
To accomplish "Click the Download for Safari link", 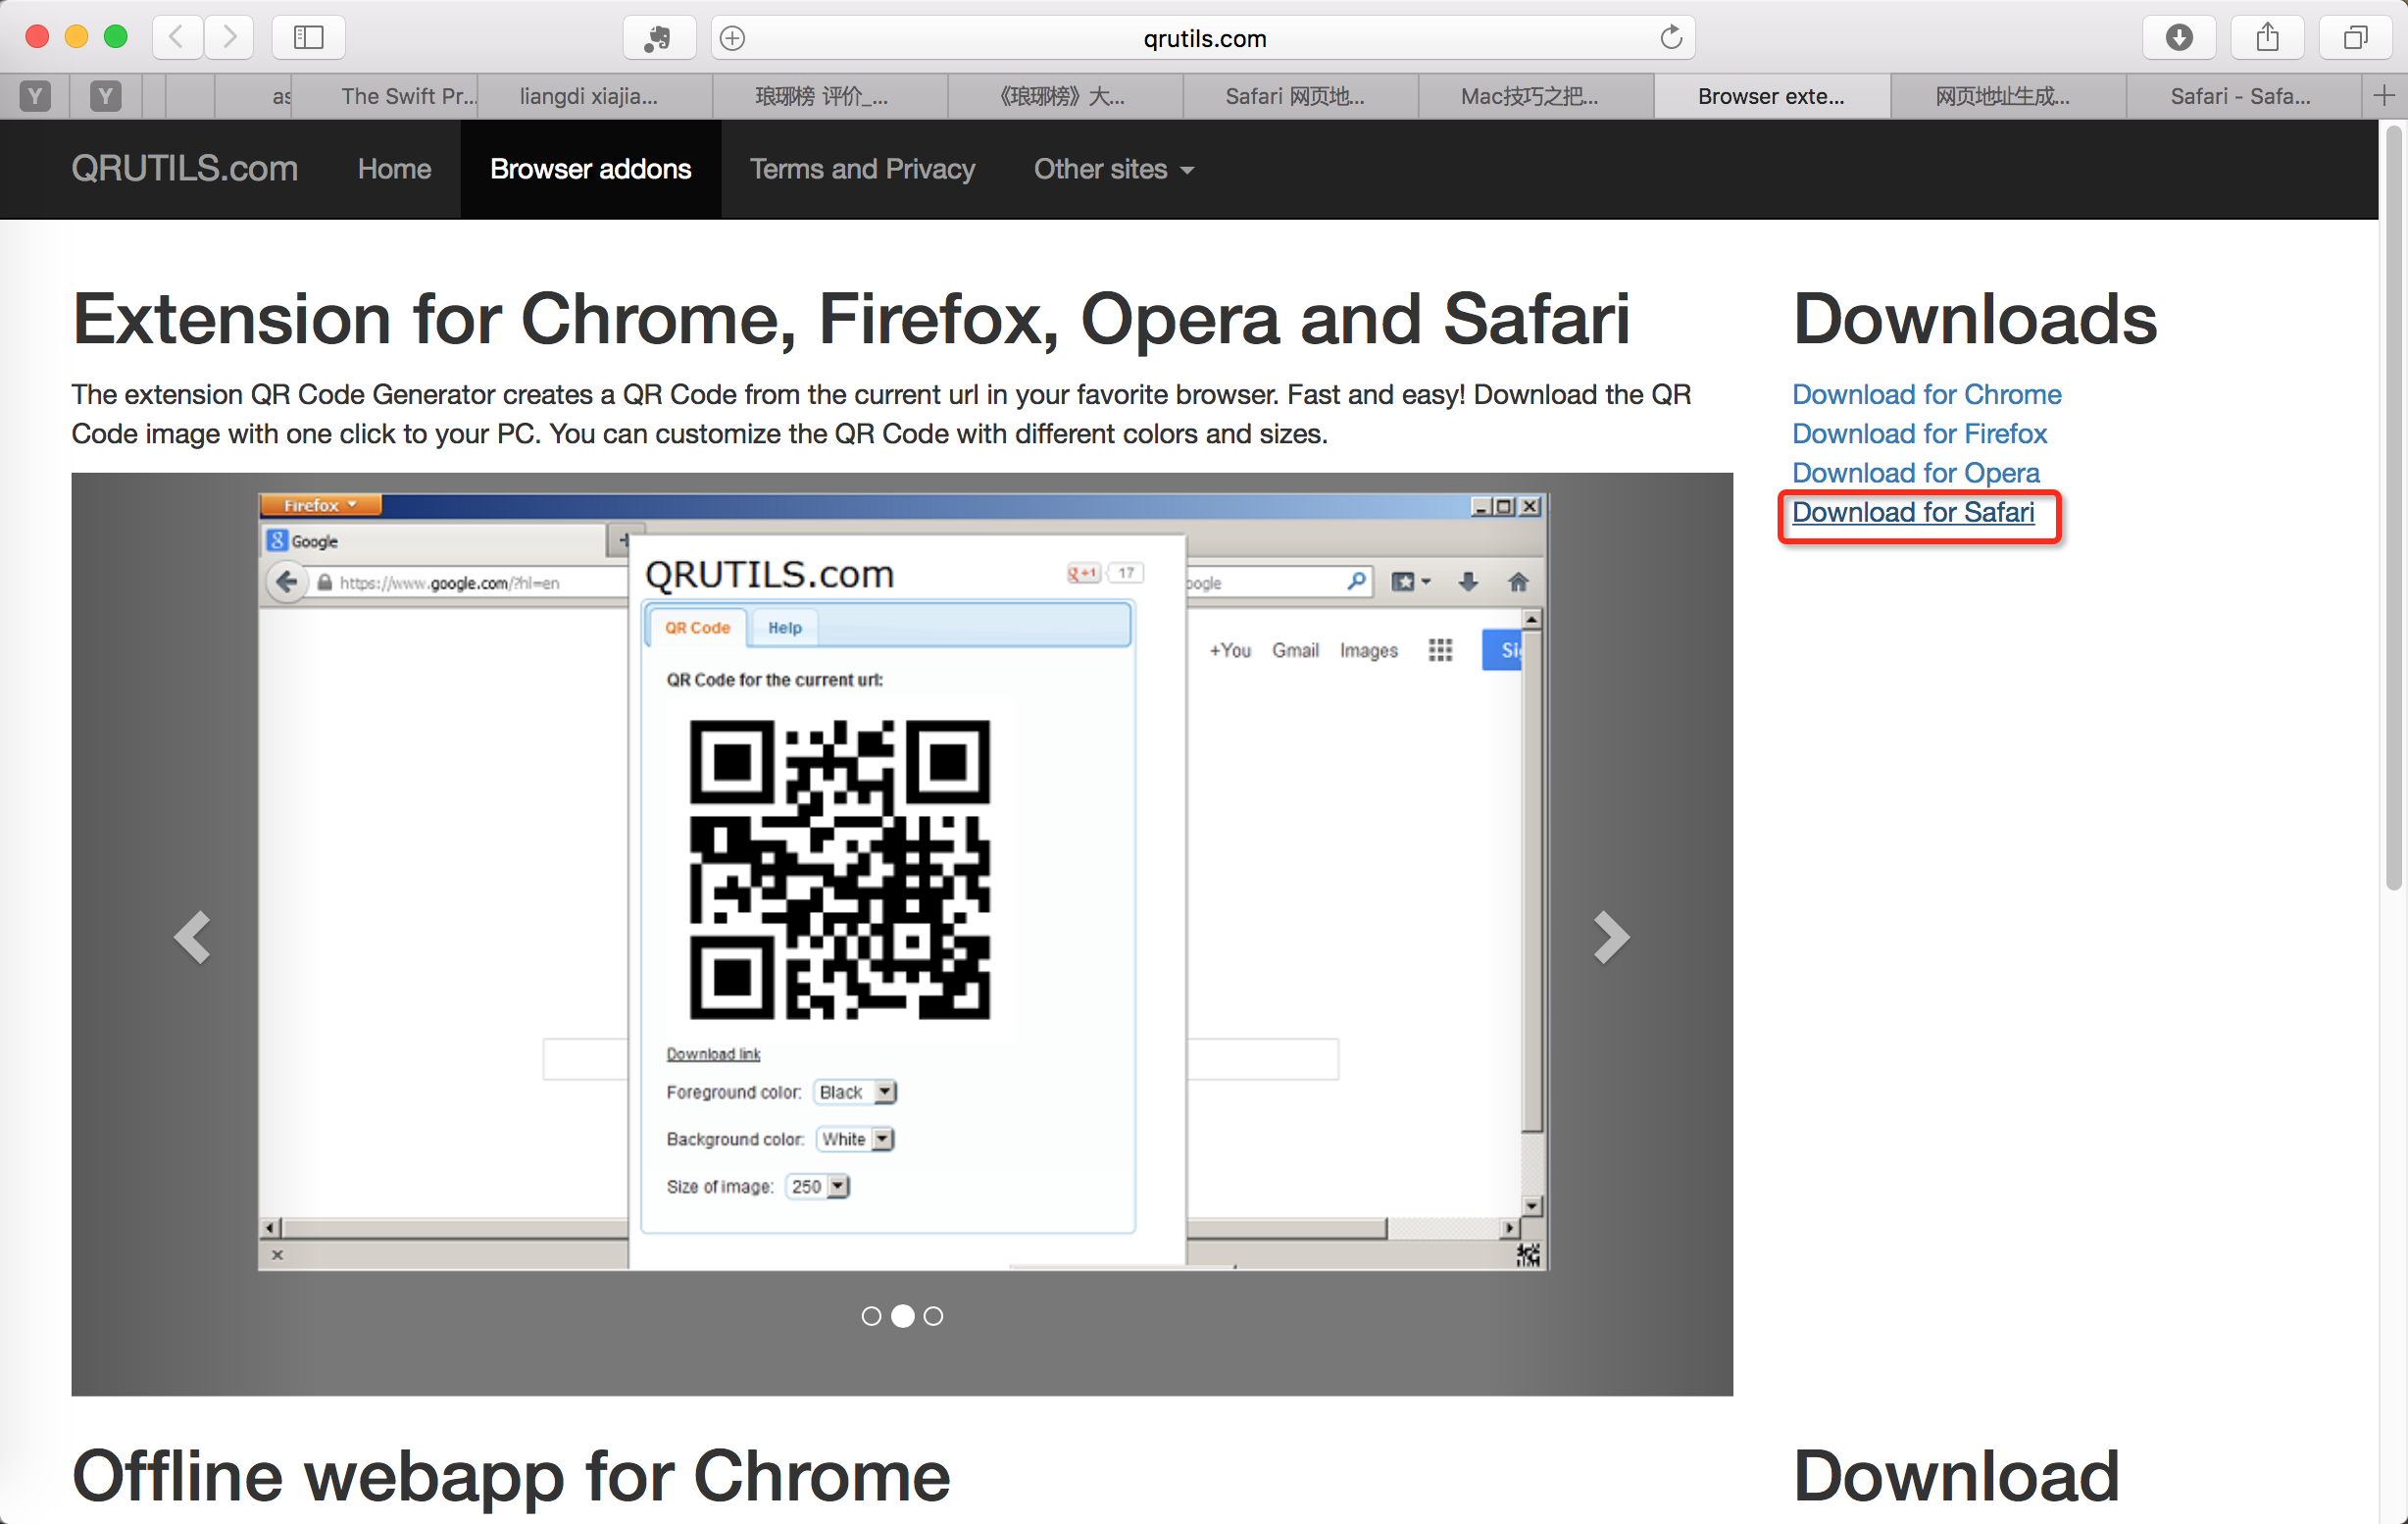I will pos(1912,512).
